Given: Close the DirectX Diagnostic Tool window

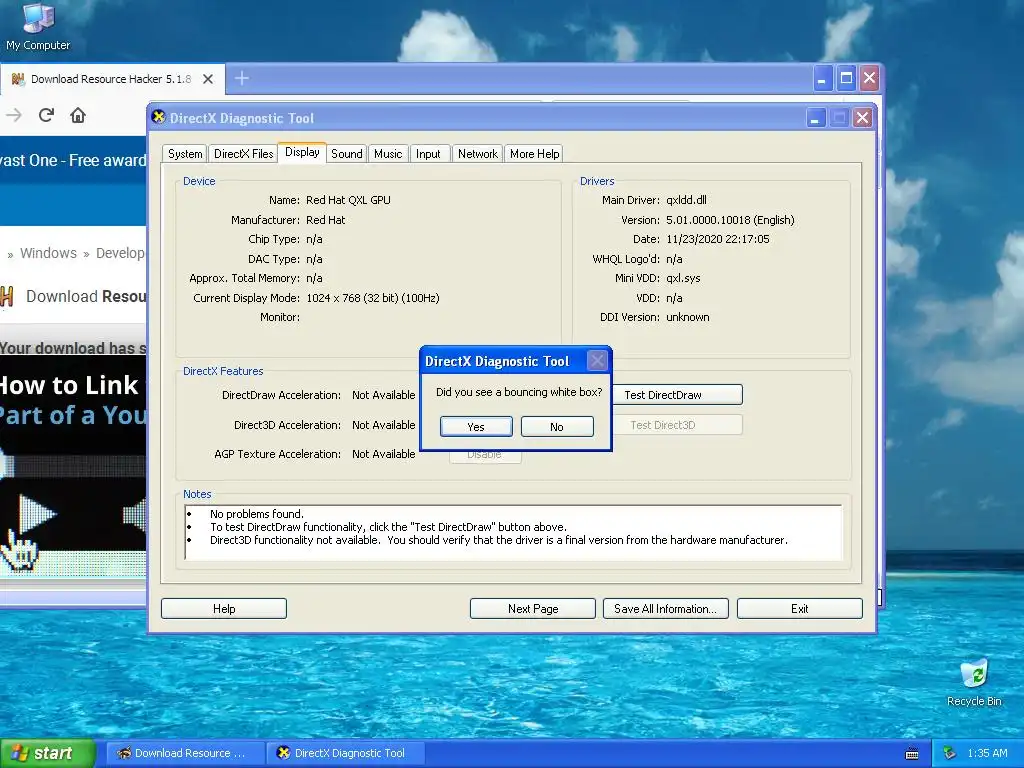Looking at the screenshot, I should [x=862, y=118].
